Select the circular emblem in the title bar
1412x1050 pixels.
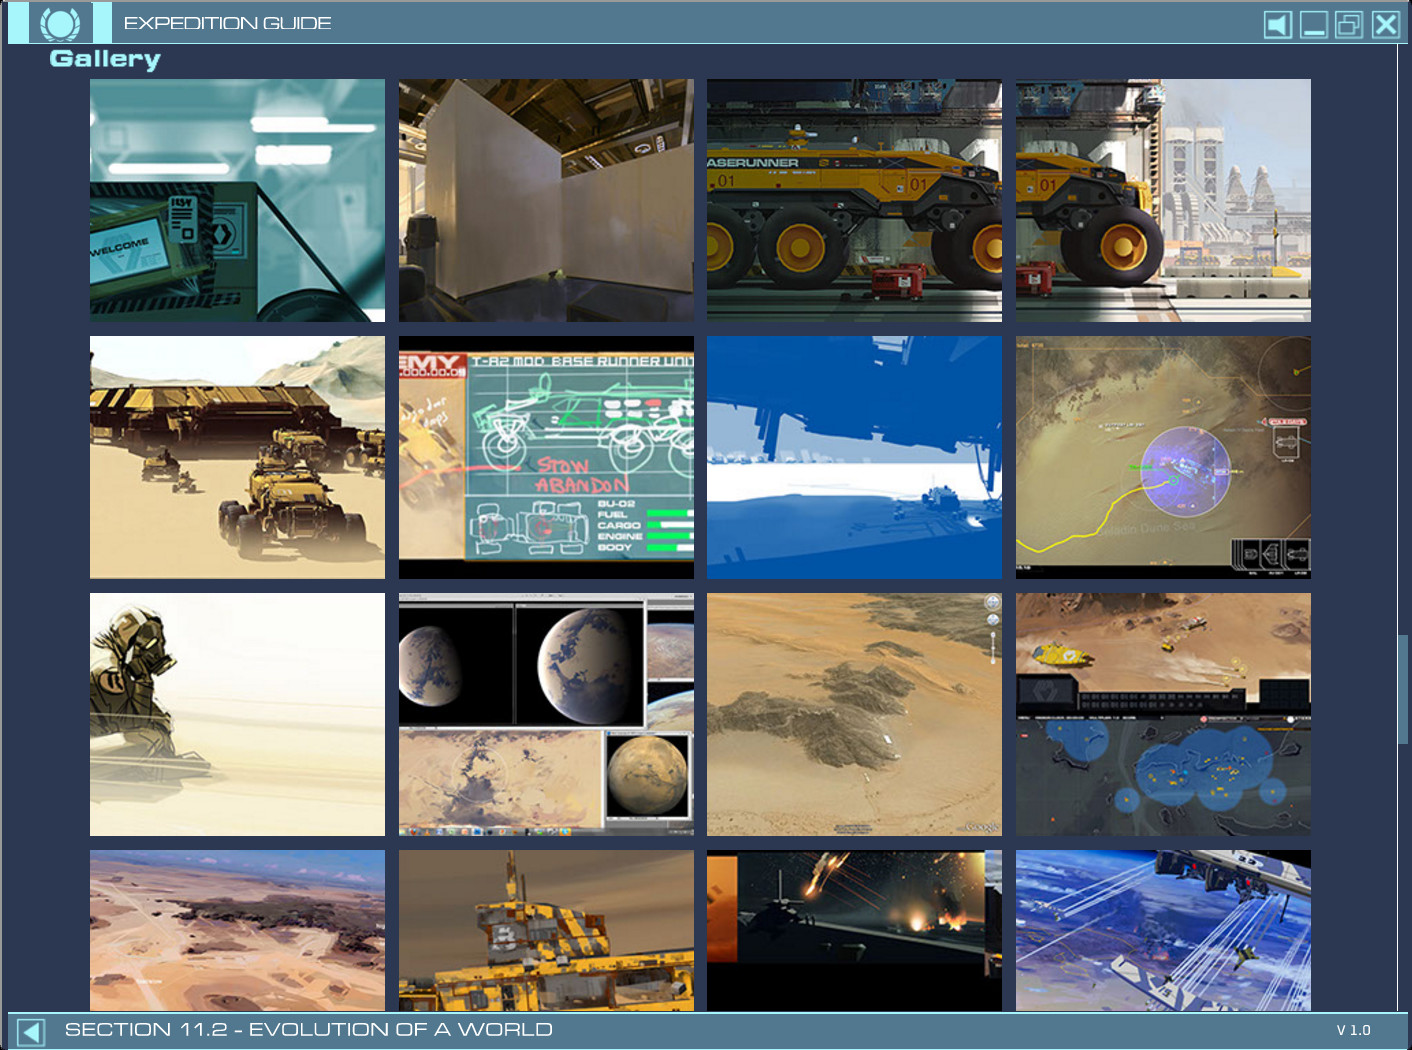click(60, 20)
